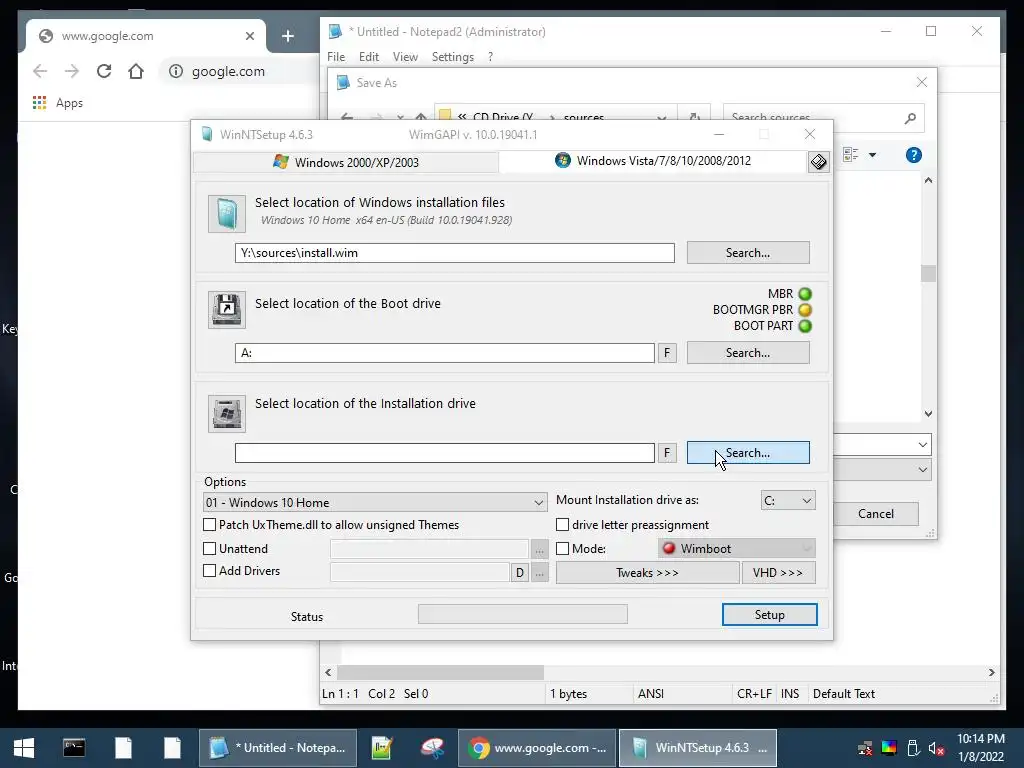Open Notepad2 Settings menu

pyautogui.click(x=453, y=57)
